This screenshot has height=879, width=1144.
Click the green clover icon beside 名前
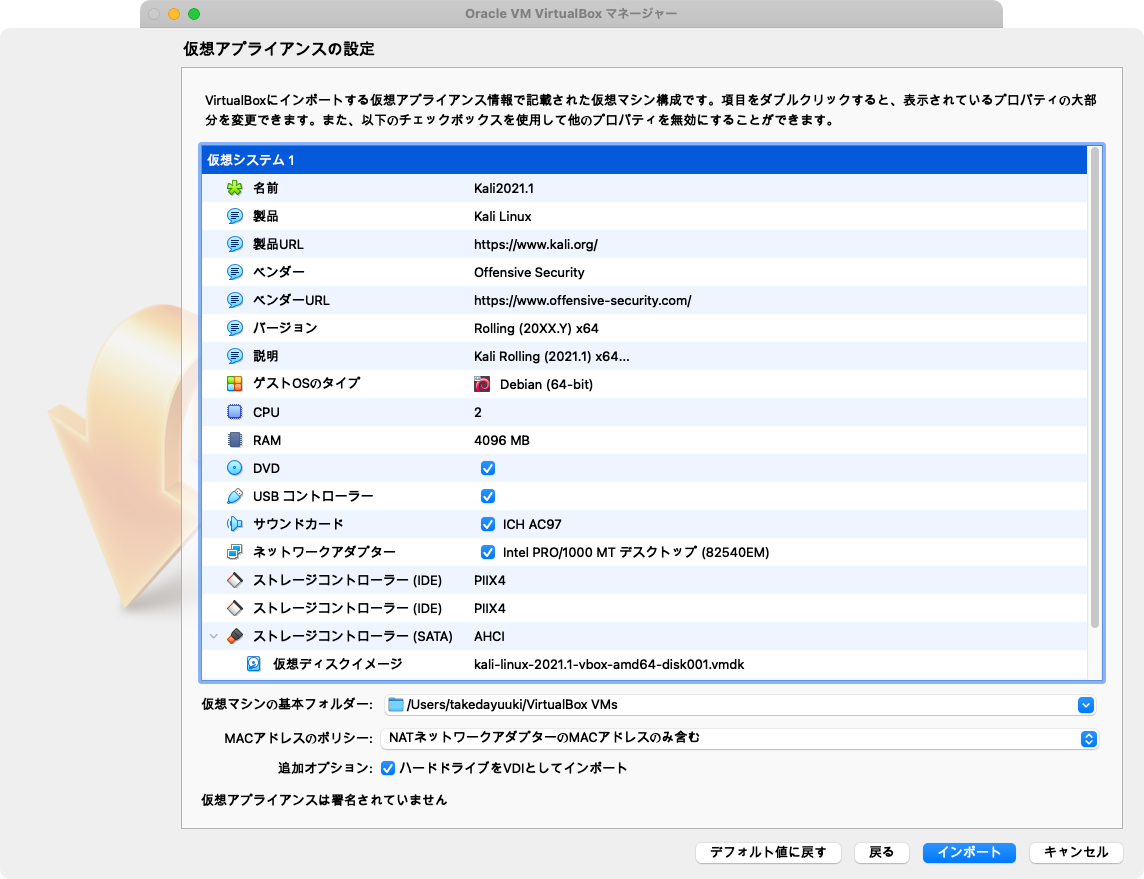coord(234,188)
